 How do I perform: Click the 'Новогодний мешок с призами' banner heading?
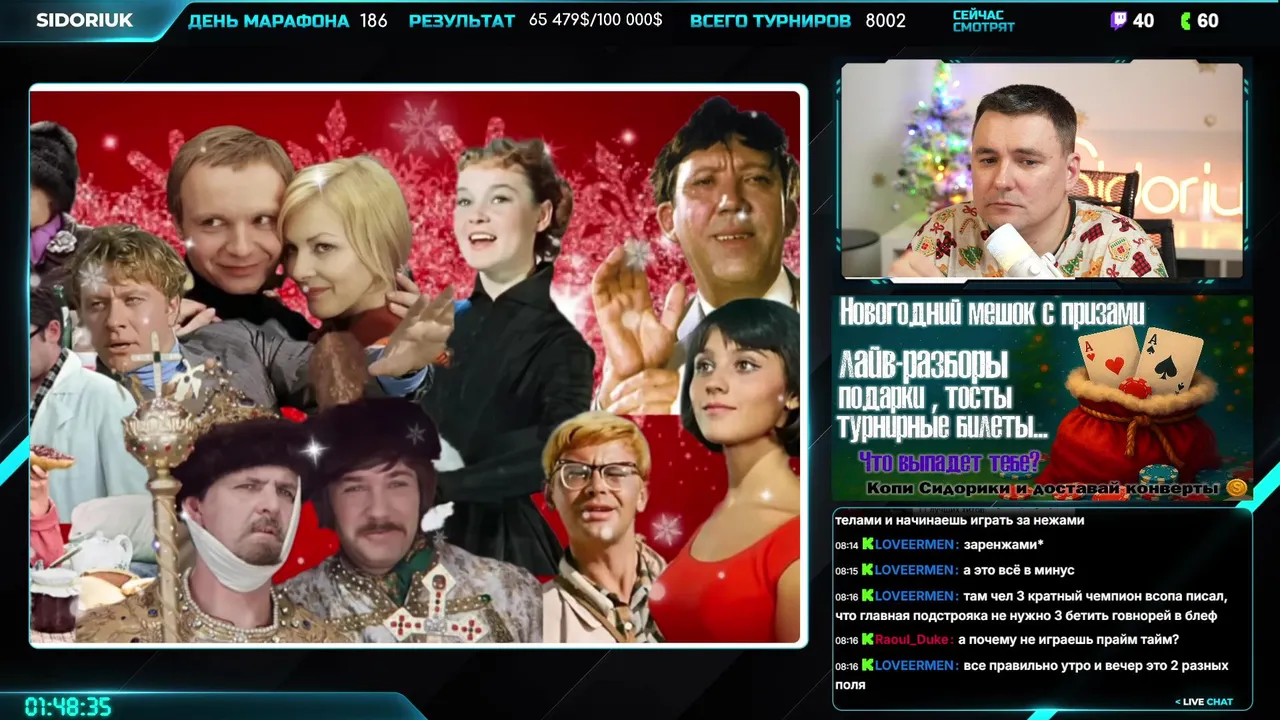pos(992,312)
